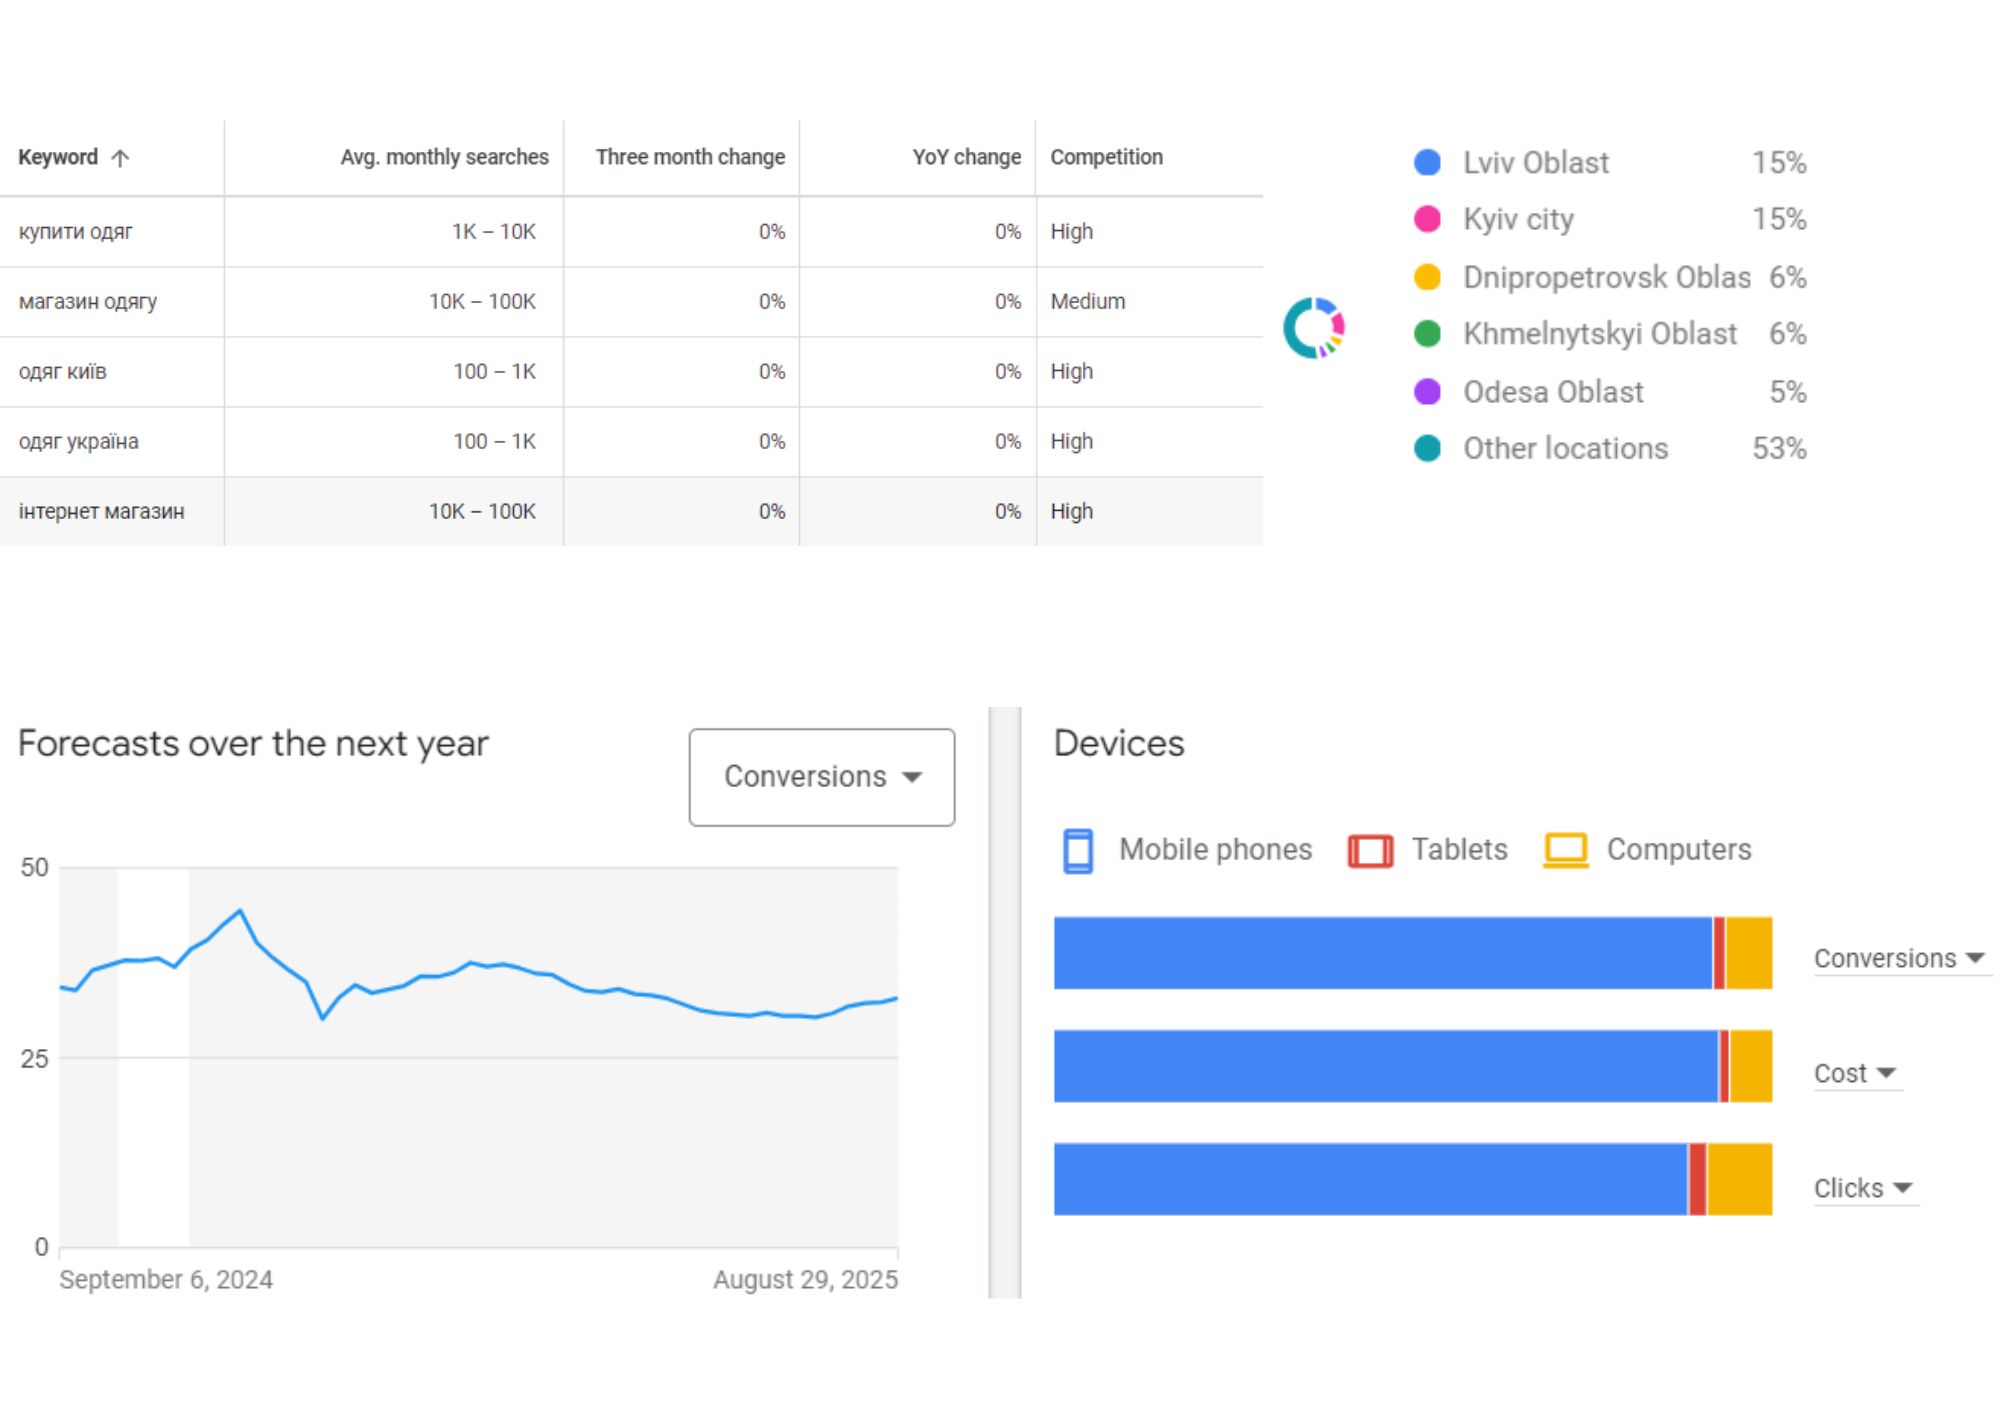Viewport: 2000px width, 1414px height.
Task: Click the blue mobile segment of Cost bar
Action: pyautogui.click(x=1386, y=1066)
